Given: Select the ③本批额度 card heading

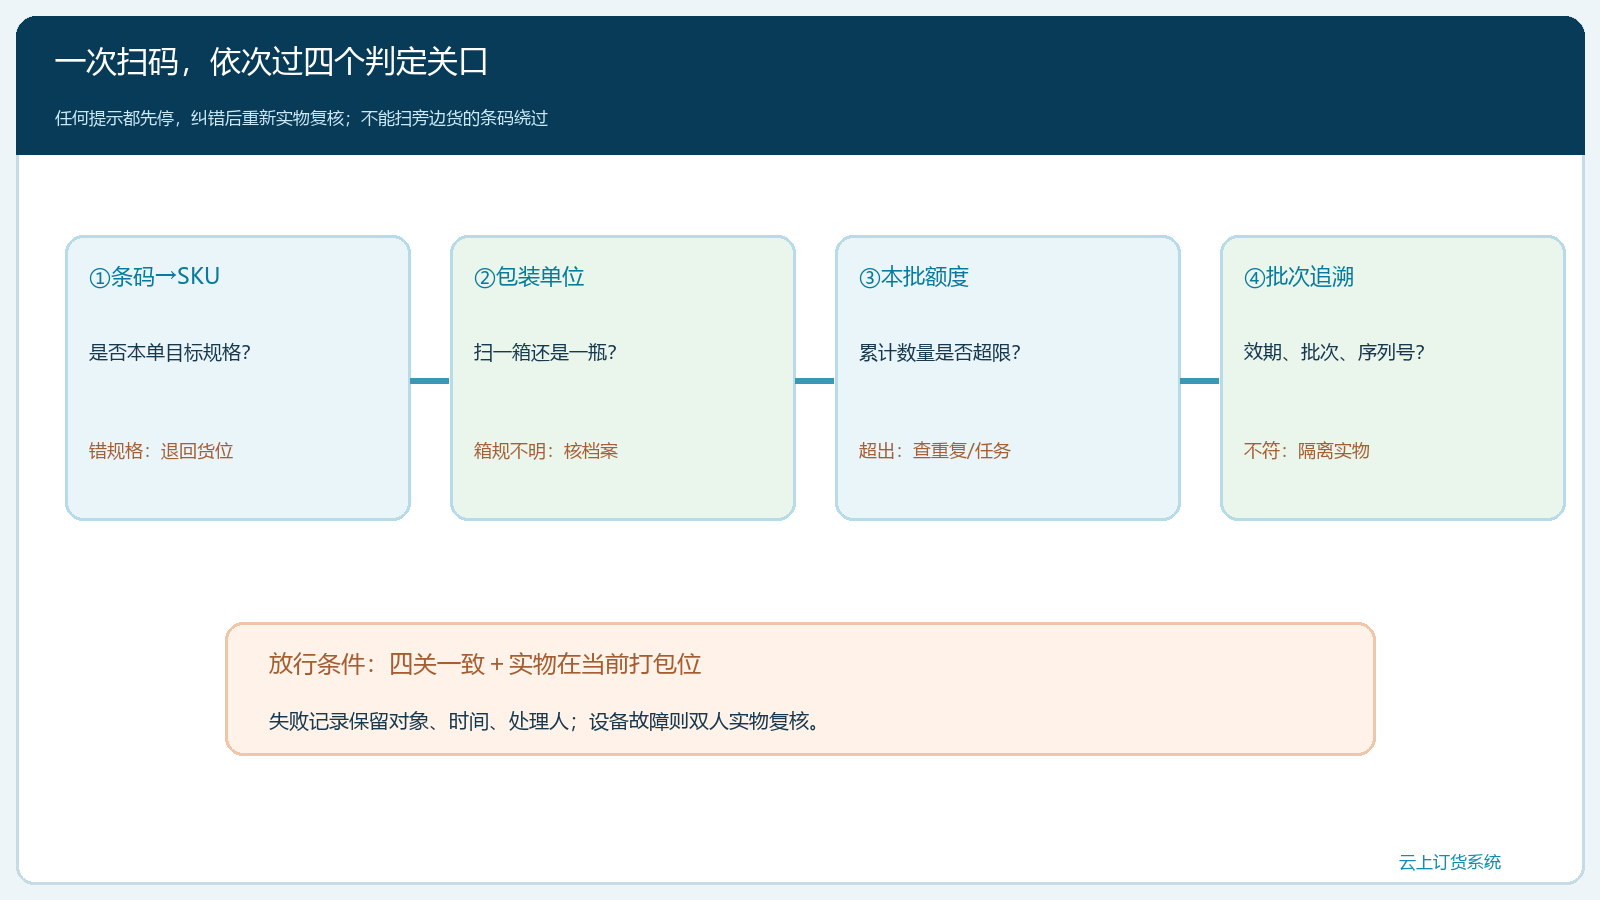Looking at the screenshot, I should [914, 277].
